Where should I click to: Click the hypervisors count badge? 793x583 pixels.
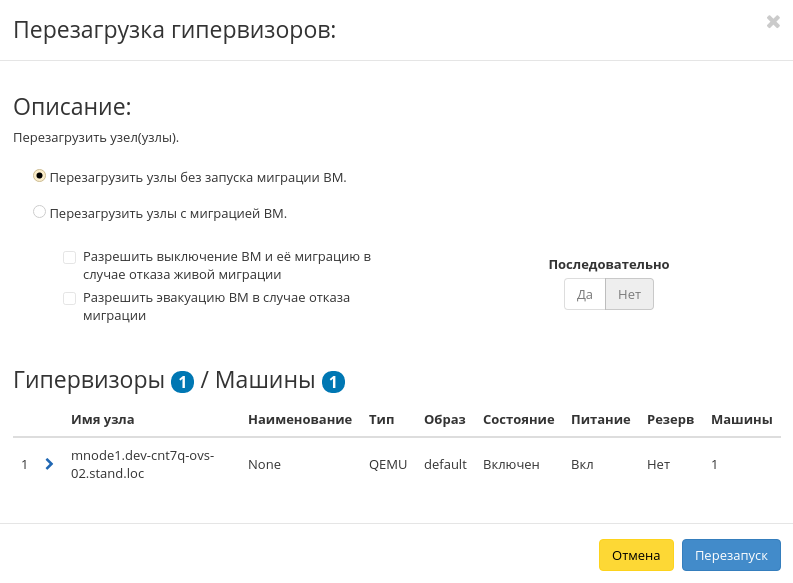click(x=182, y=382)
